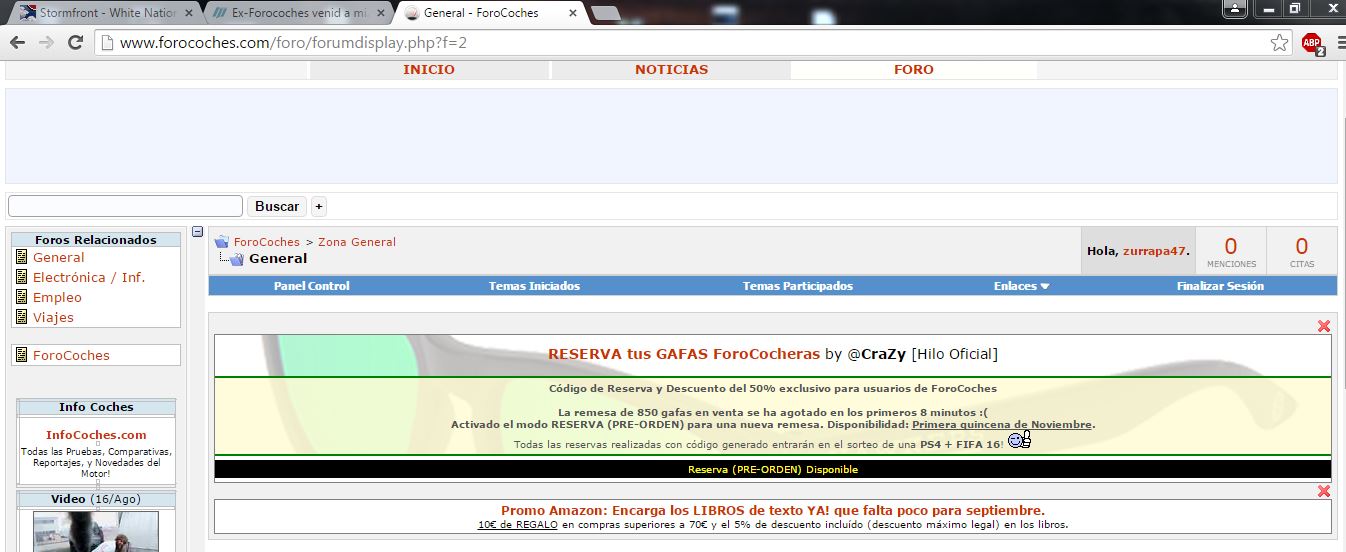Open the zurrapa47 user profile link

point(1154,251)
